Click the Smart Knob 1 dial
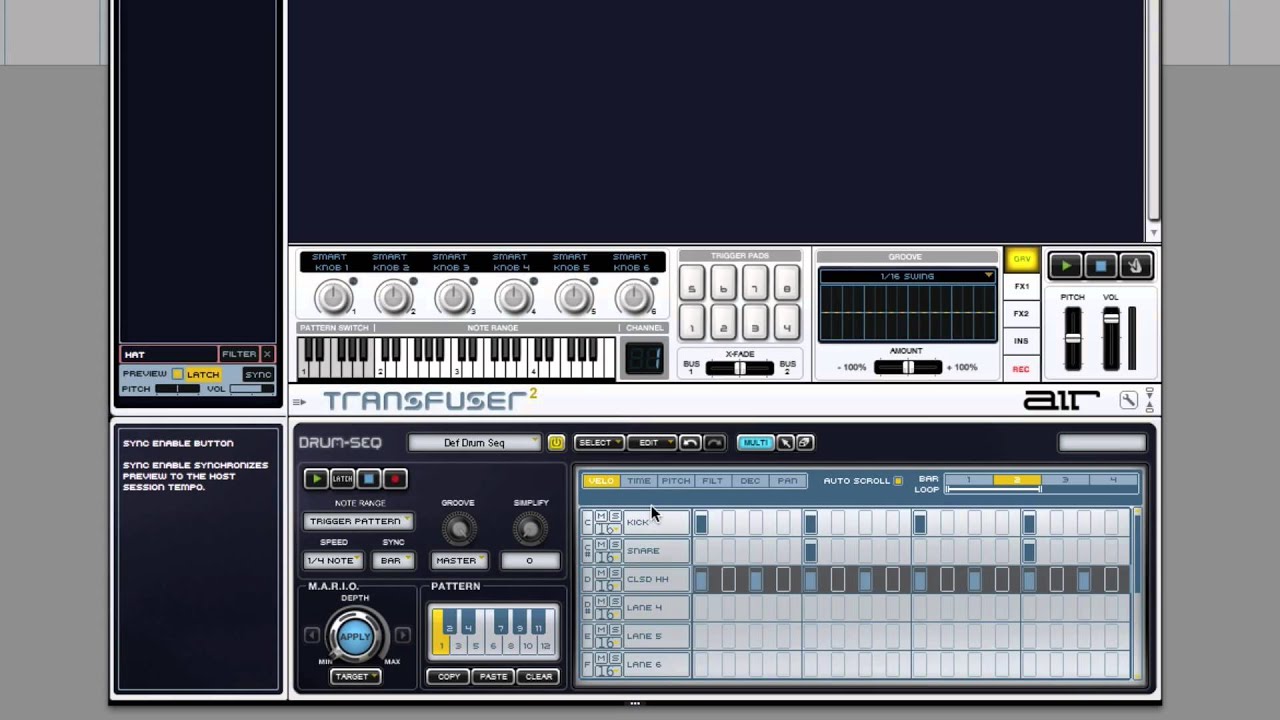The image size is (1280, 720). click(x=334, y=297)
